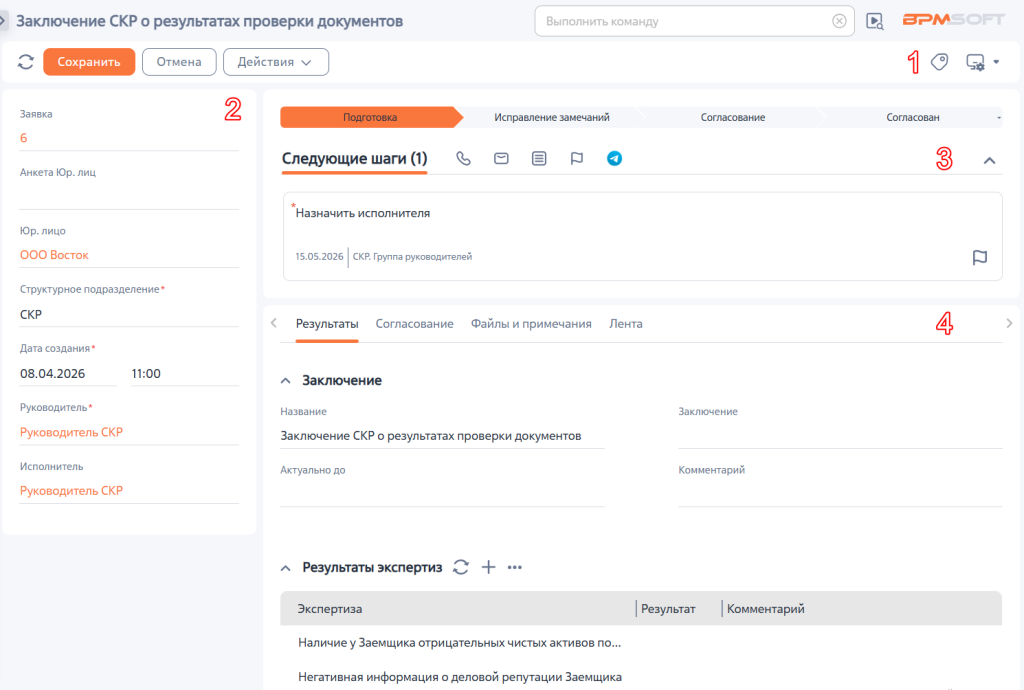
Task: Click the Комментарий column header
Action: (765, 609)
